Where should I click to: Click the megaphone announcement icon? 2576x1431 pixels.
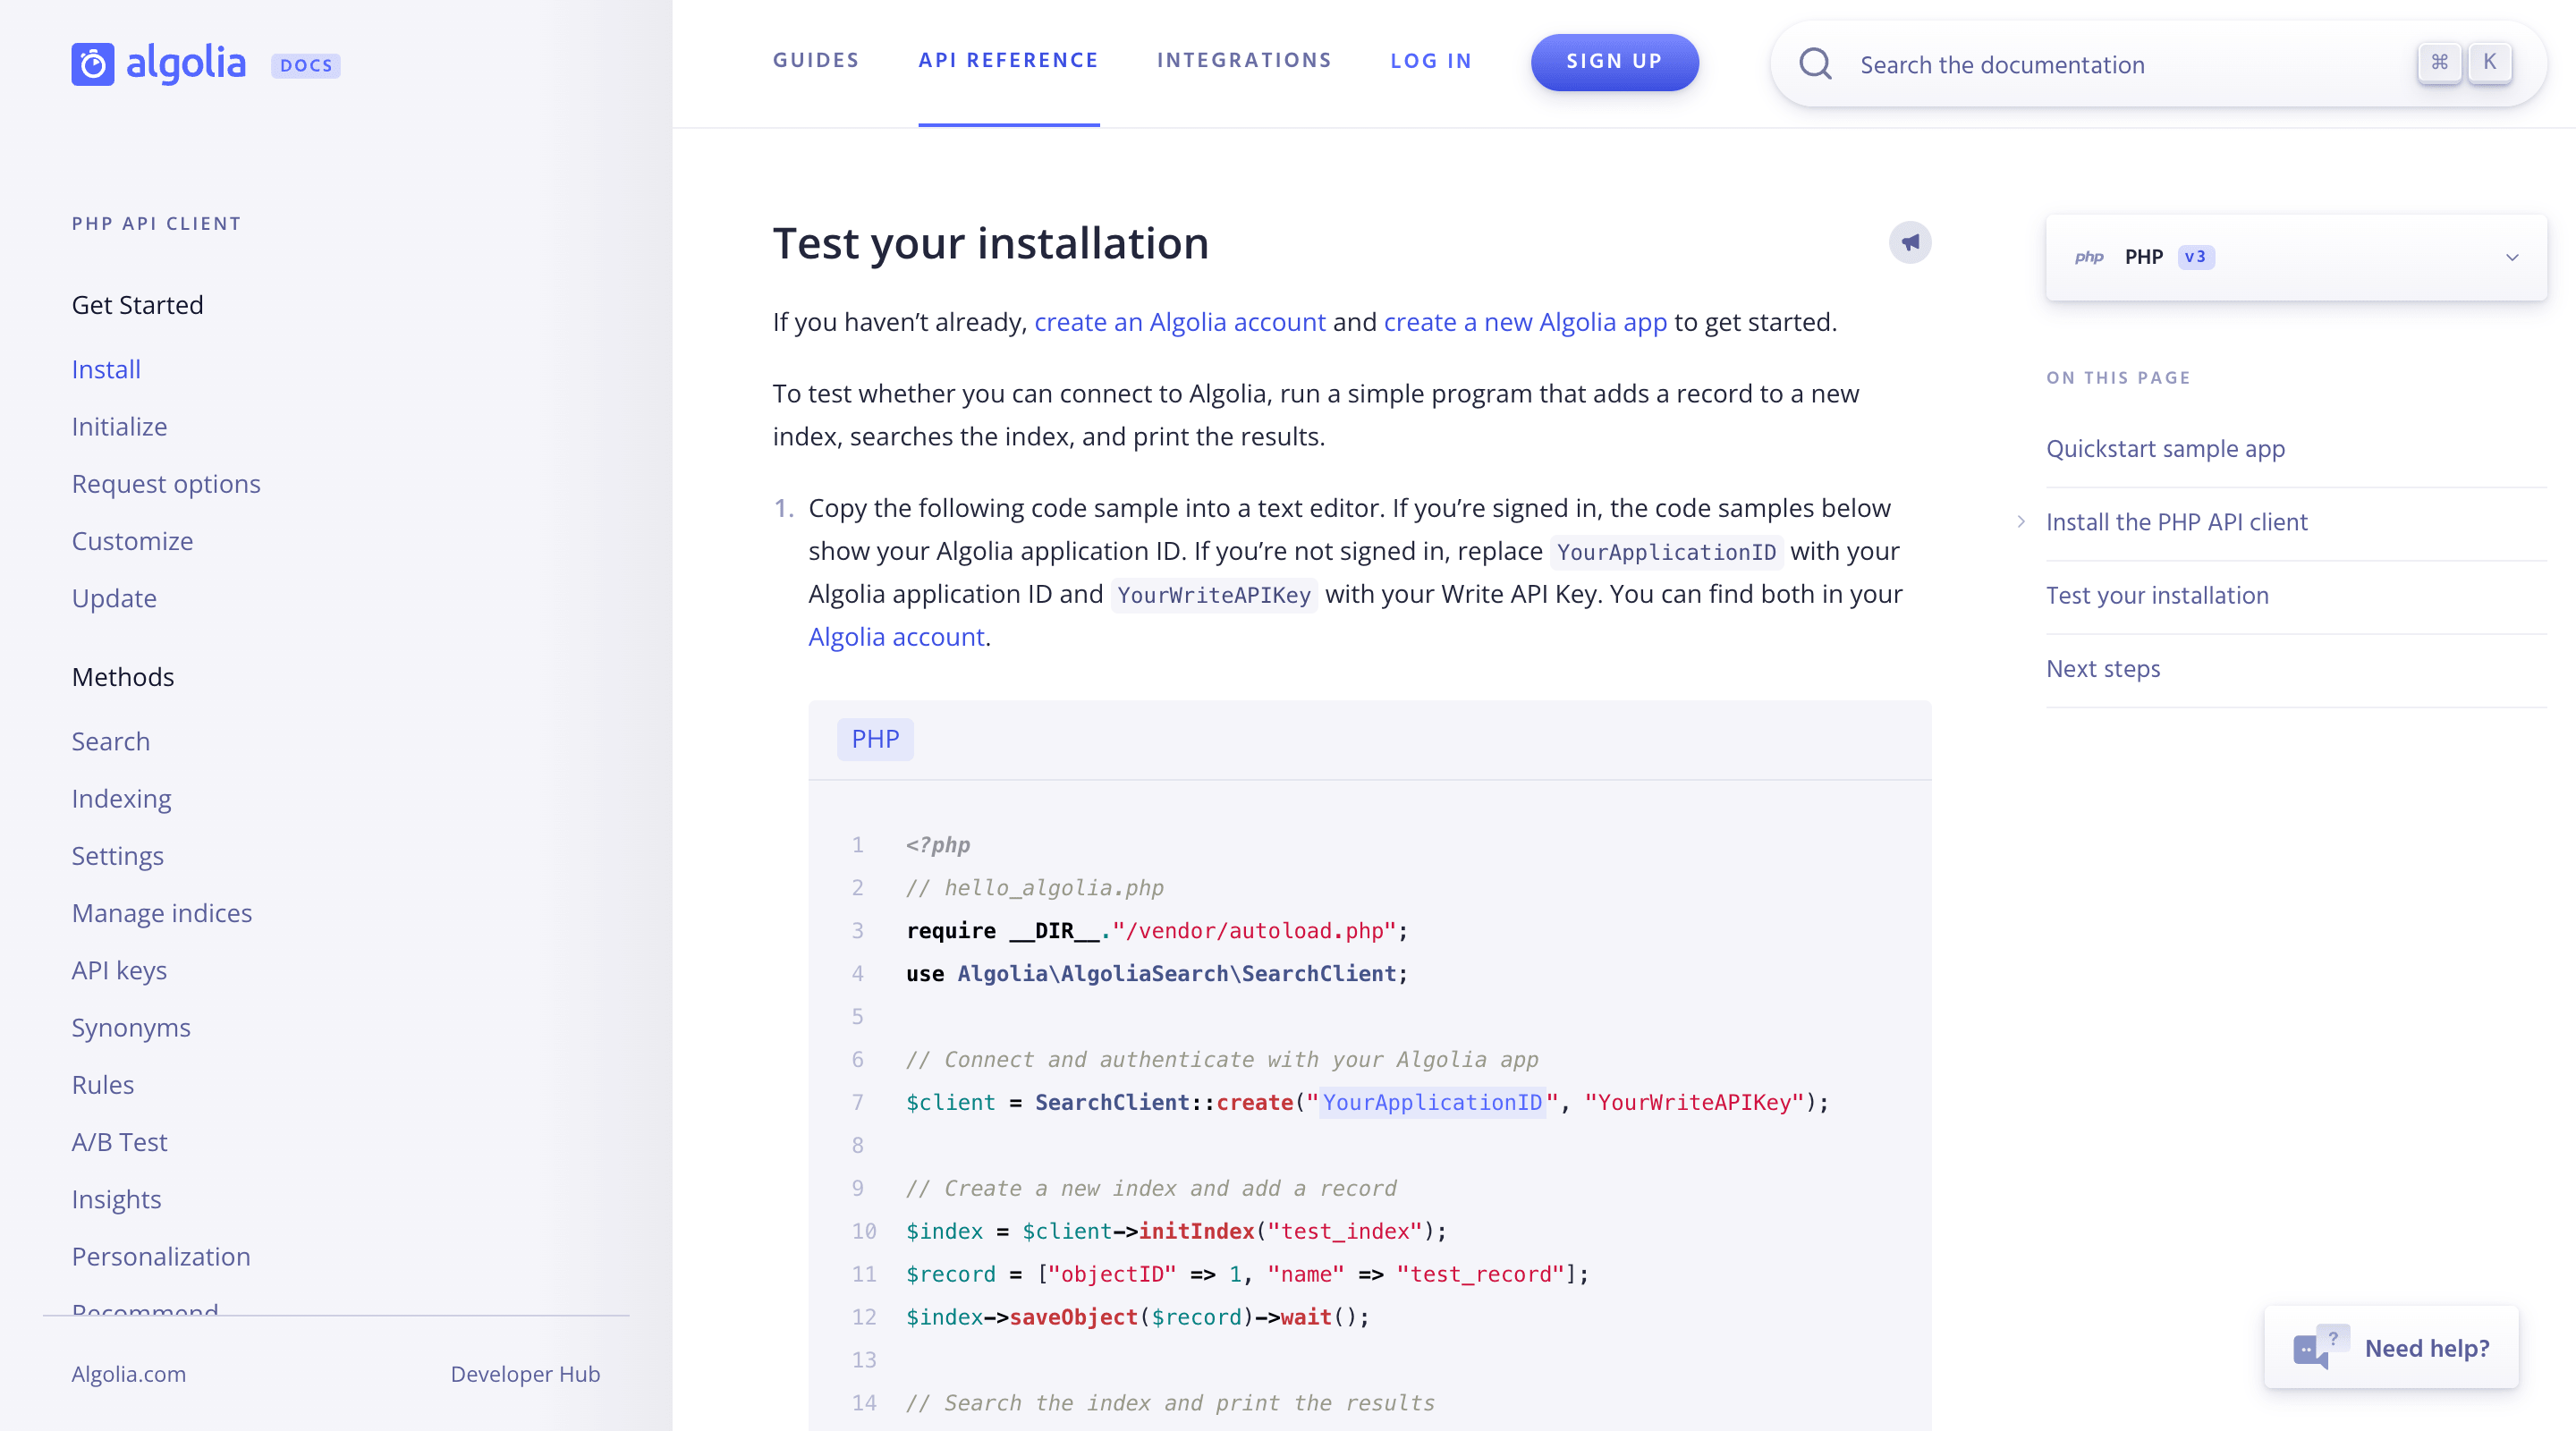click(x=1910, y=242)
